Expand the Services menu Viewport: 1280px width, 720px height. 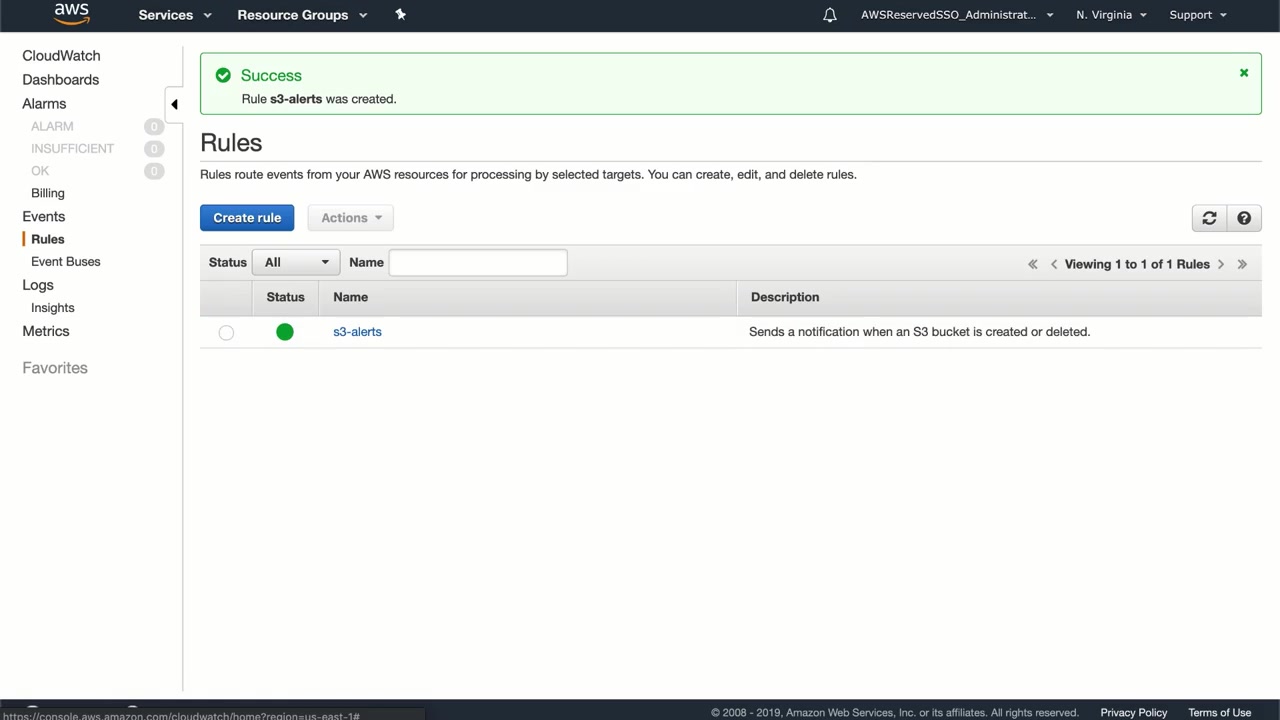175,15
